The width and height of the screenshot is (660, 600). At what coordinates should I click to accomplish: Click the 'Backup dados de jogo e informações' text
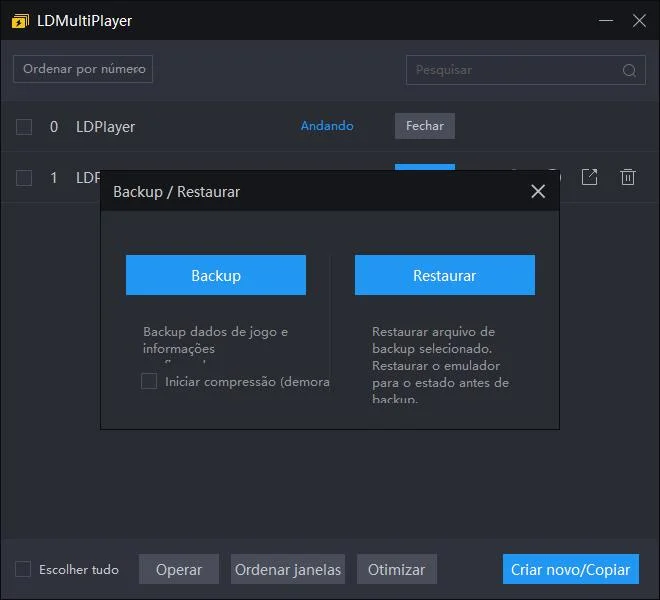coord(216,340)
